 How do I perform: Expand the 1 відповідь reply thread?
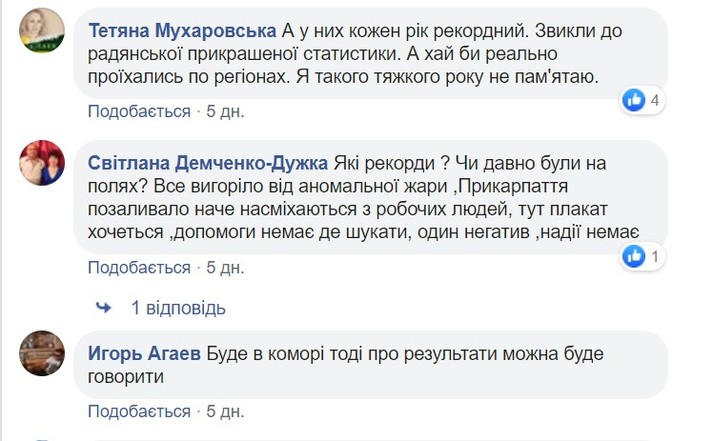178,307
